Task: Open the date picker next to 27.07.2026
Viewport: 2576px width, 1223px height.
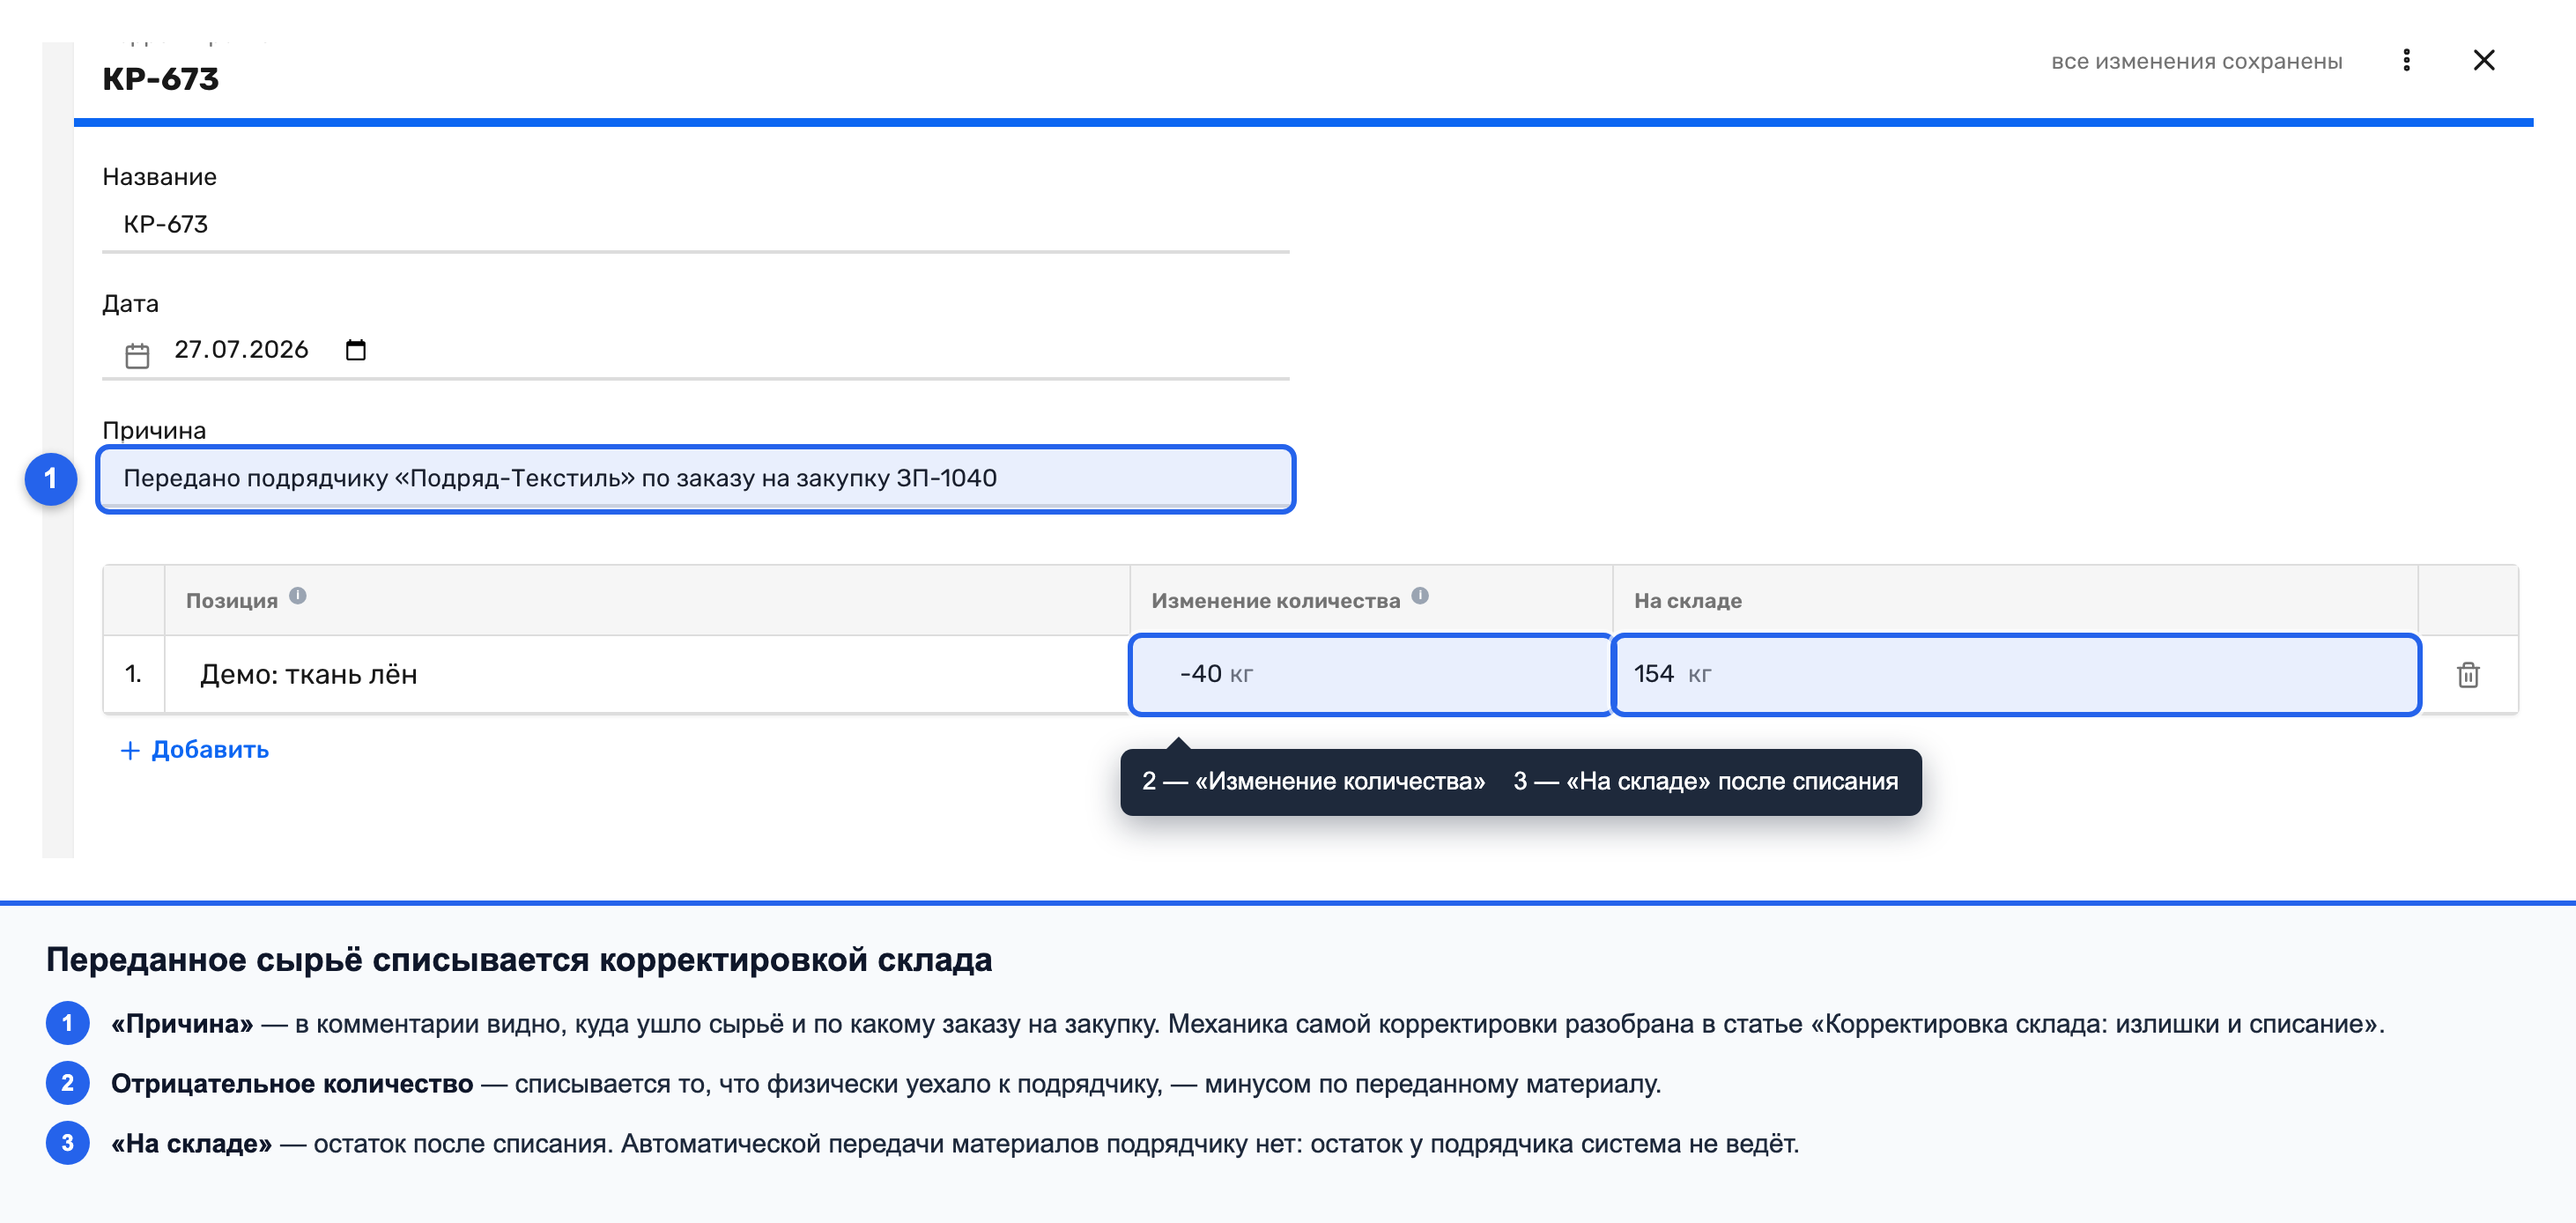Action: 356,350
